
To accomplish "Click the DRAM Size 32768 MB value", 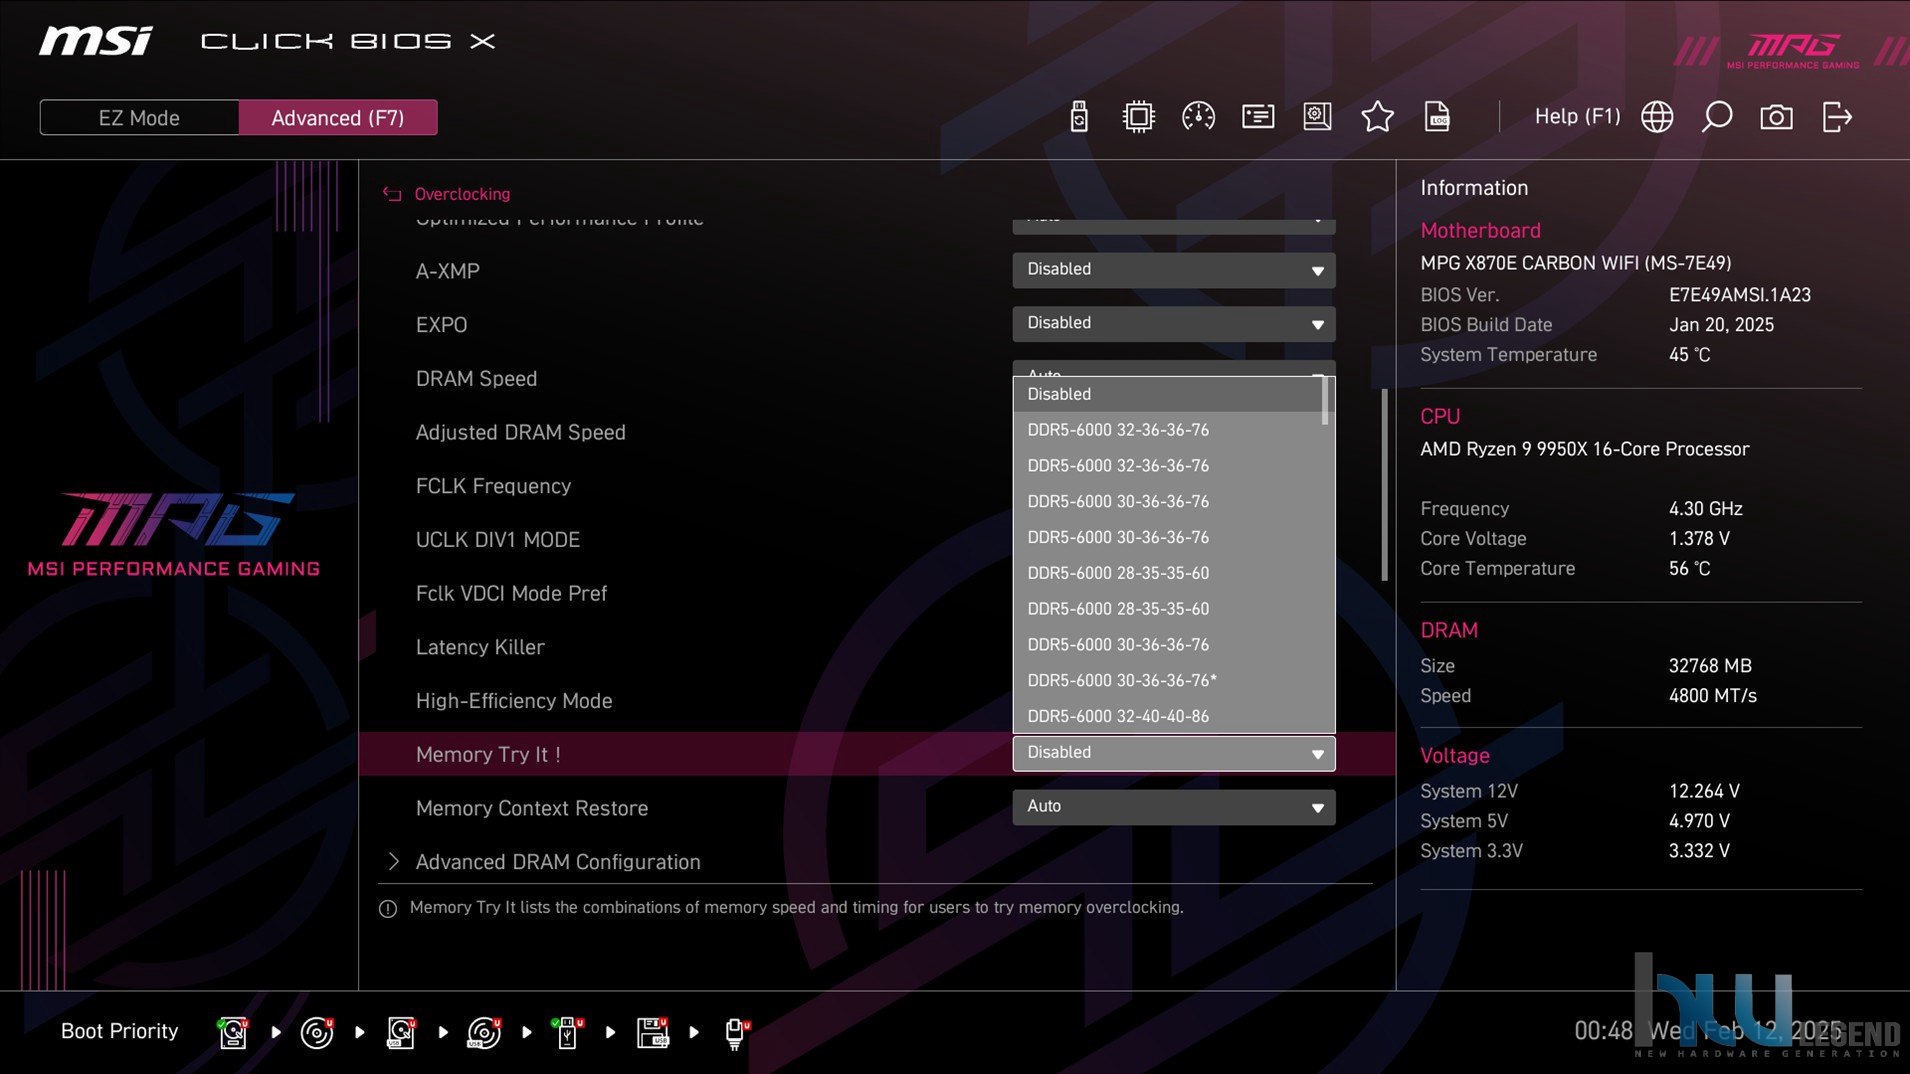I will click(1709, 666).
